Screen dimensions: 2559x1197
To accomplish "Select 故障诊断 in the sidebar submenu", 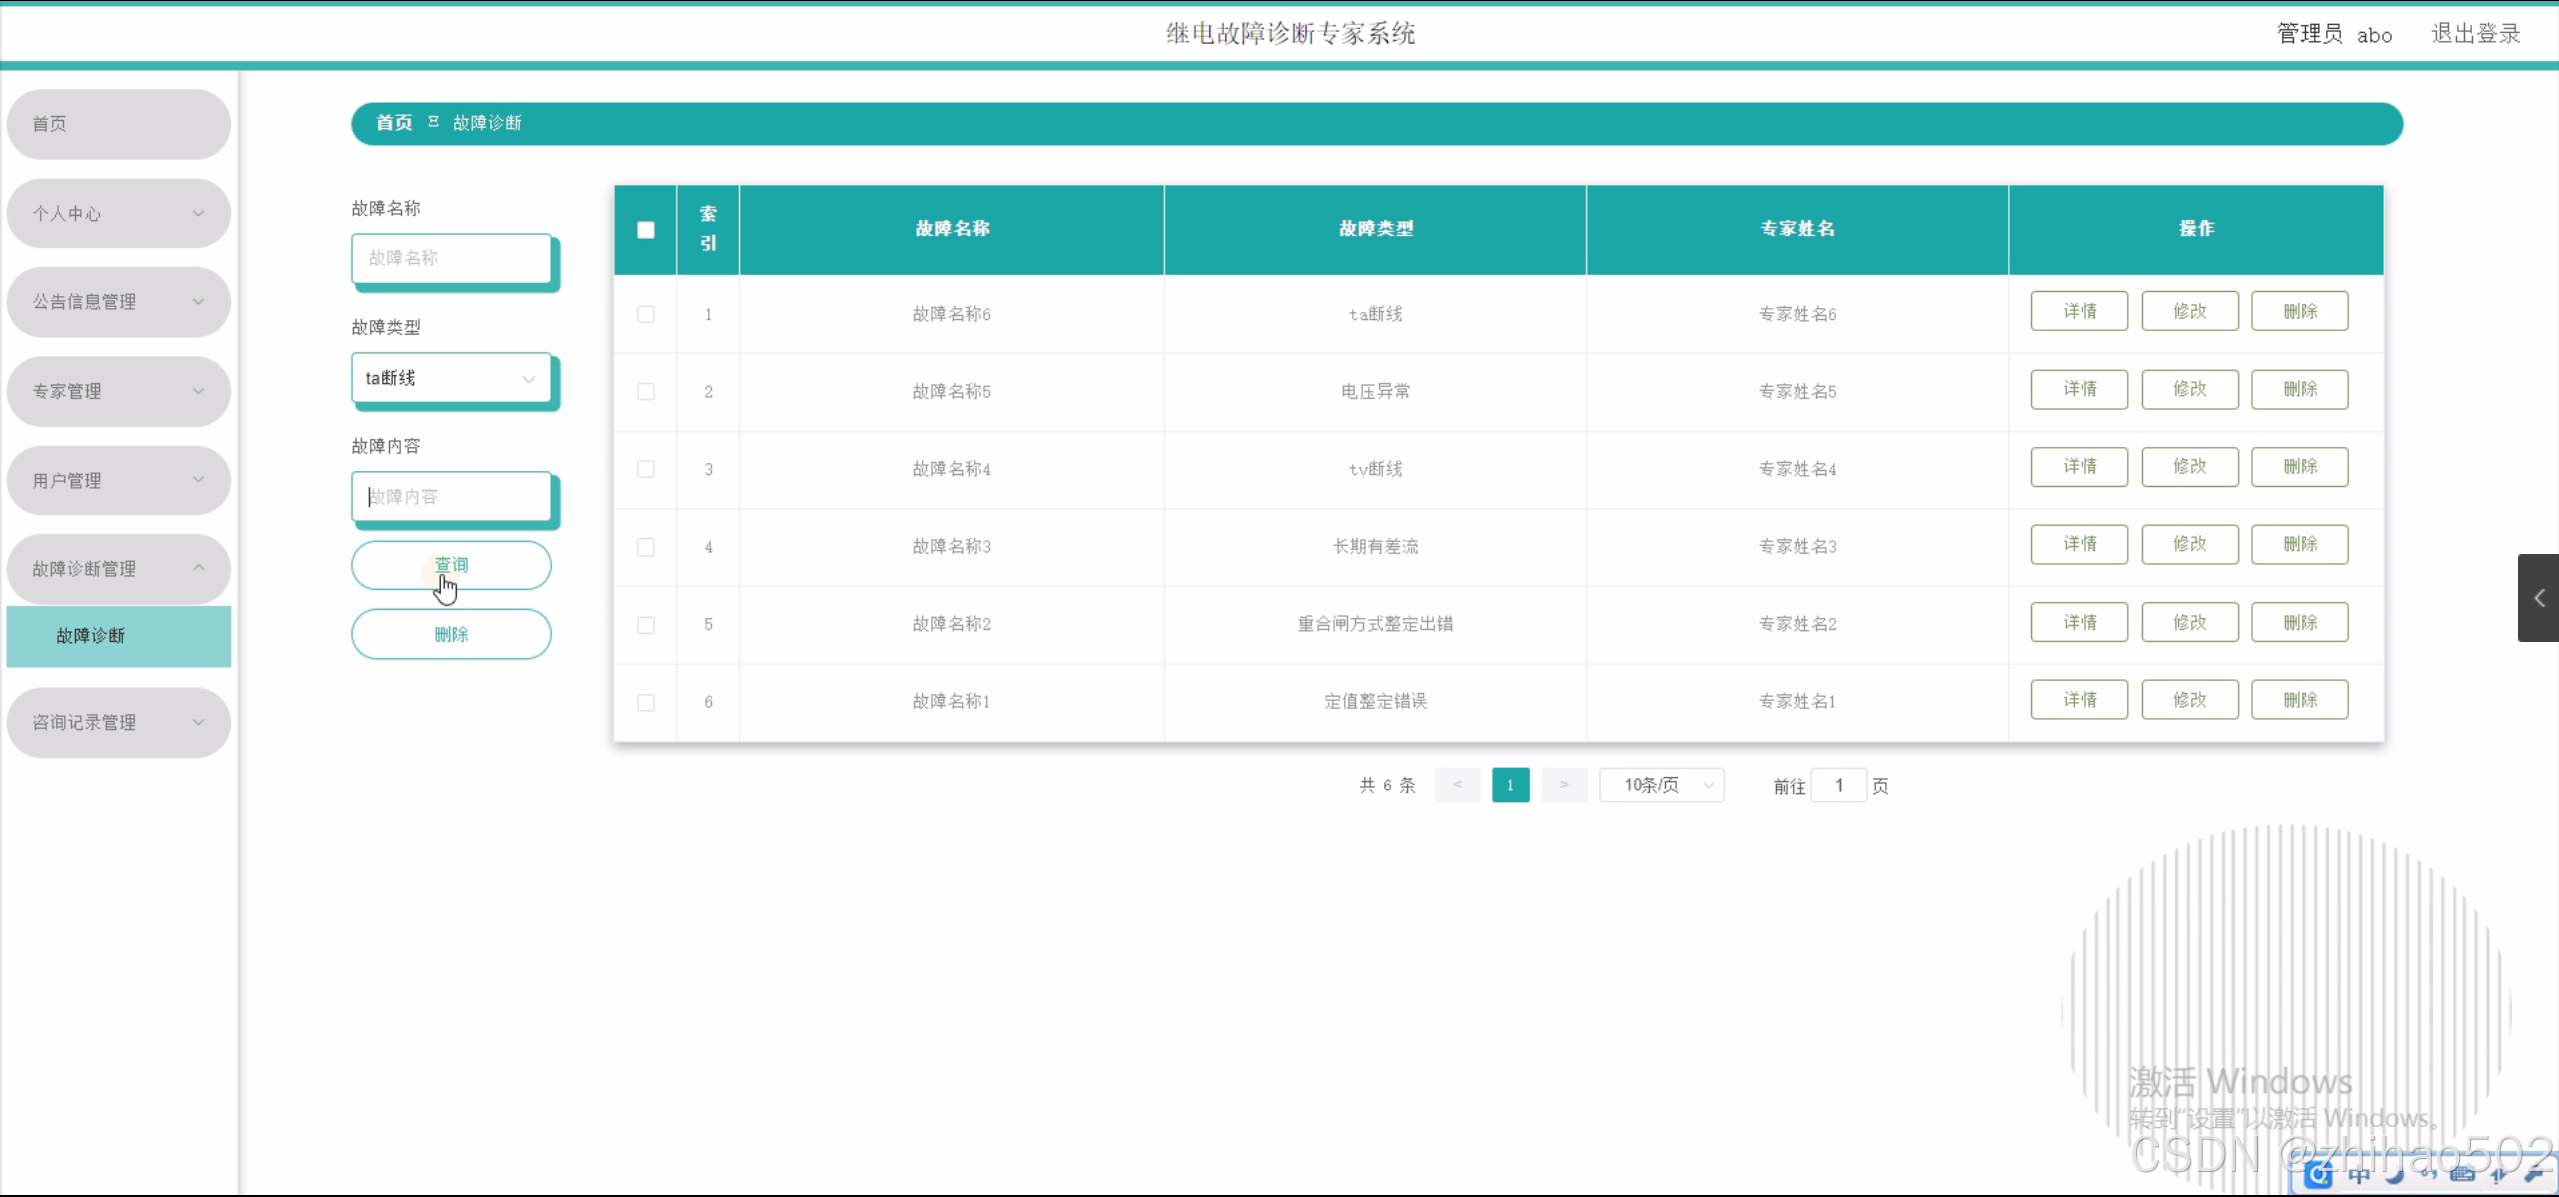I will 118,636.
